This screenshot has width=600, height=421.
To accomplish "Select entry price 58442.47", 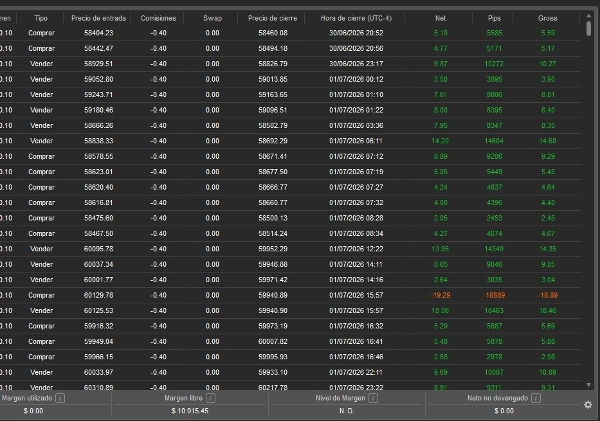I will click(x=99, y=49).
